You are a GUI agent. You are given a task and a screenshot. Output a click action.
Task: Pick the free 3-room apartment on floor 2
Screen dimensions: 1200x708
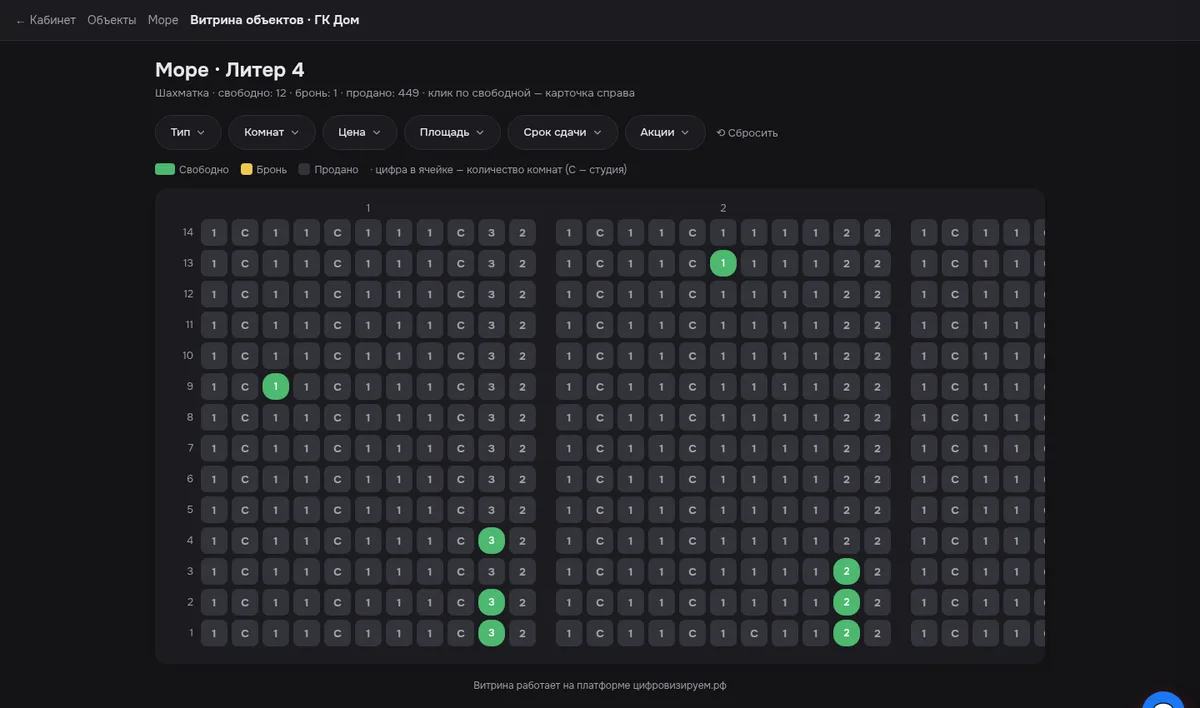(491, 603)
